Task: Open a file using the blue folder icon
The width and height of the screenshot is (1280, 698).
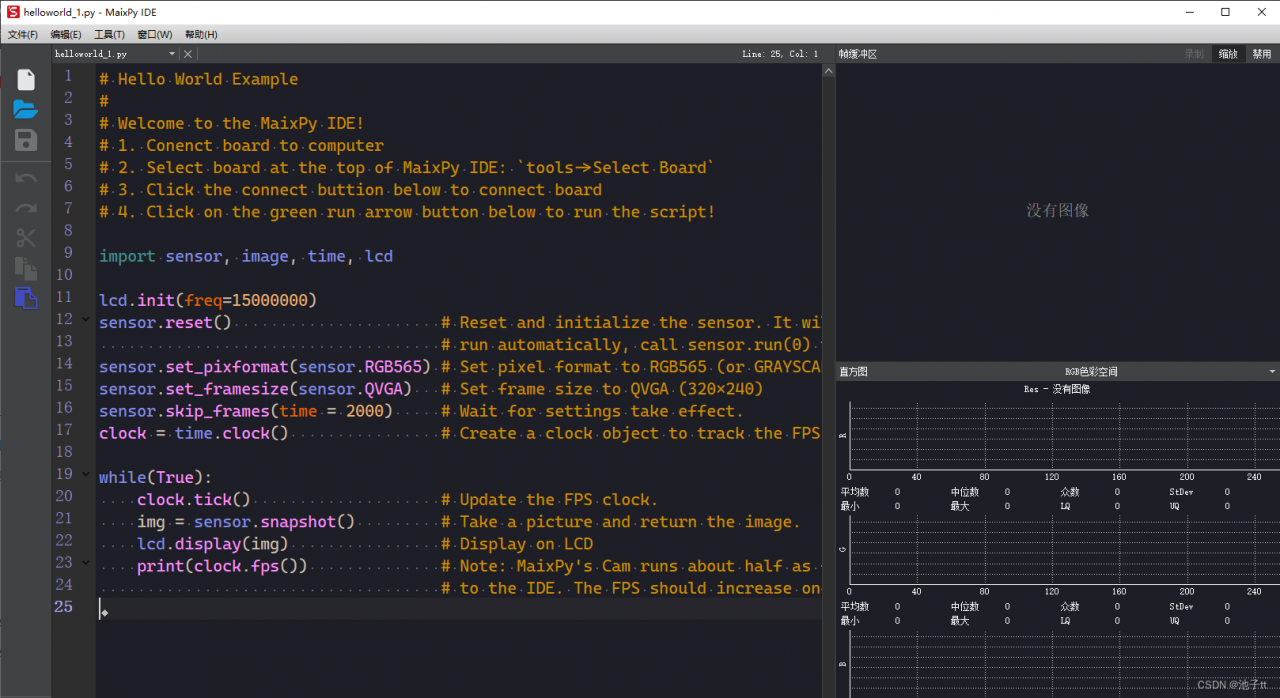Action: point(26,109)
